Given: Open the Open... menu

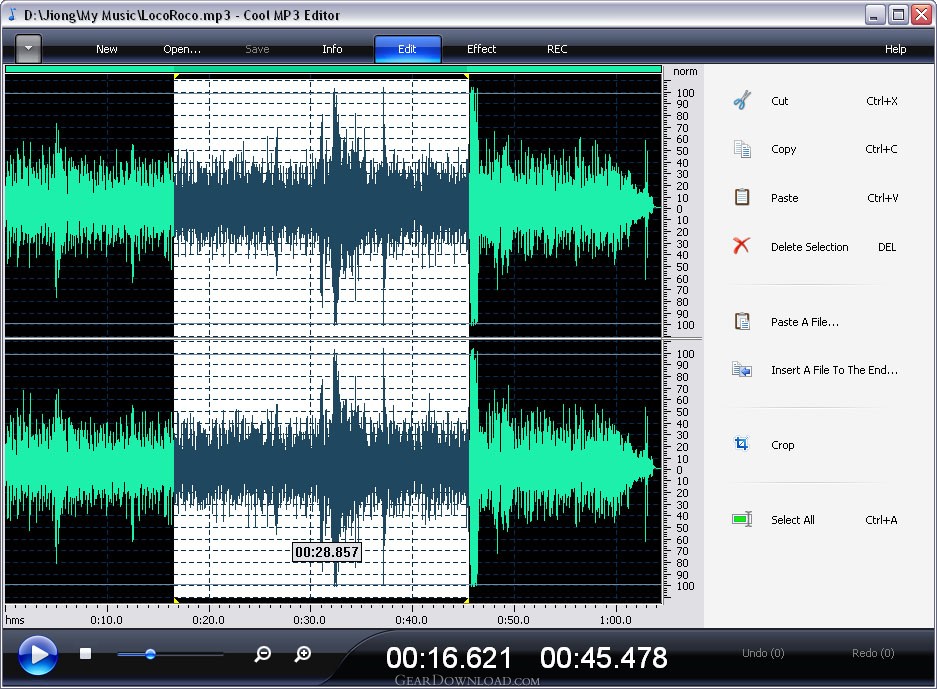Looking at the screenshot, I should [182, 49].
